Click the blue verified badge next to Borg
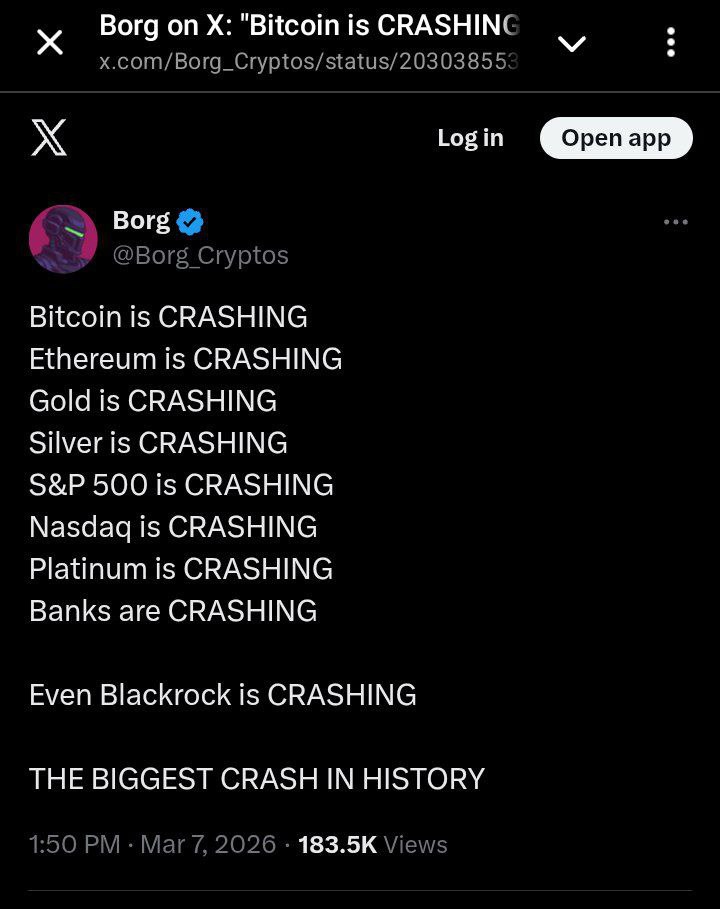Viewport: 720px width, 909px height. [x=190, y=221]
